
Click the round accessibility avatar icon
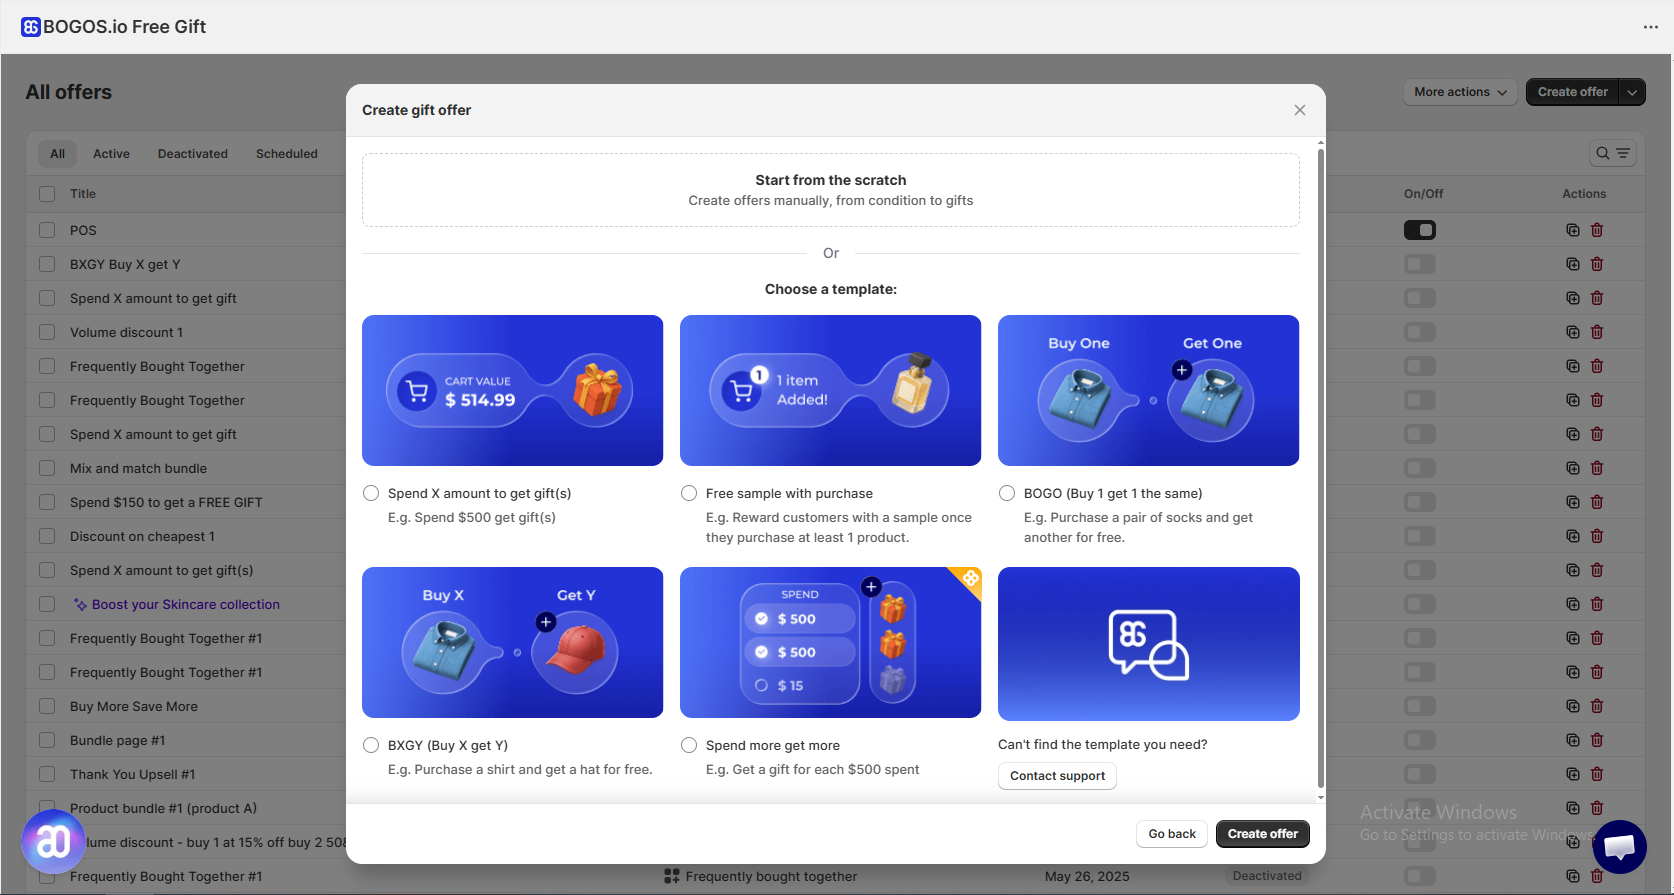click(53, 841)
